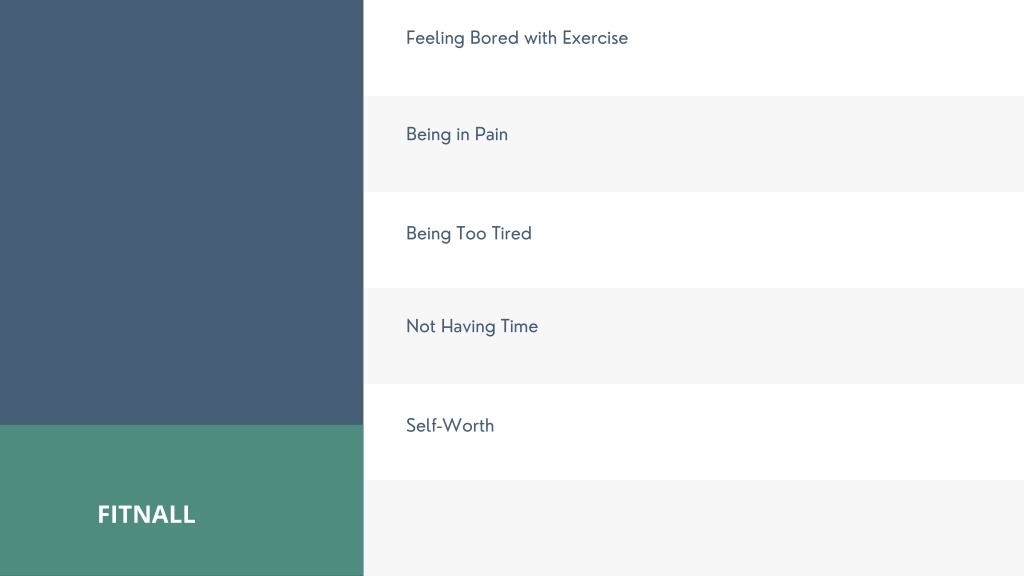This screenshot has width=1024, height=576.
Task: Select the "Feeling Bored with Exercise" row text
Action: (517, 38)
